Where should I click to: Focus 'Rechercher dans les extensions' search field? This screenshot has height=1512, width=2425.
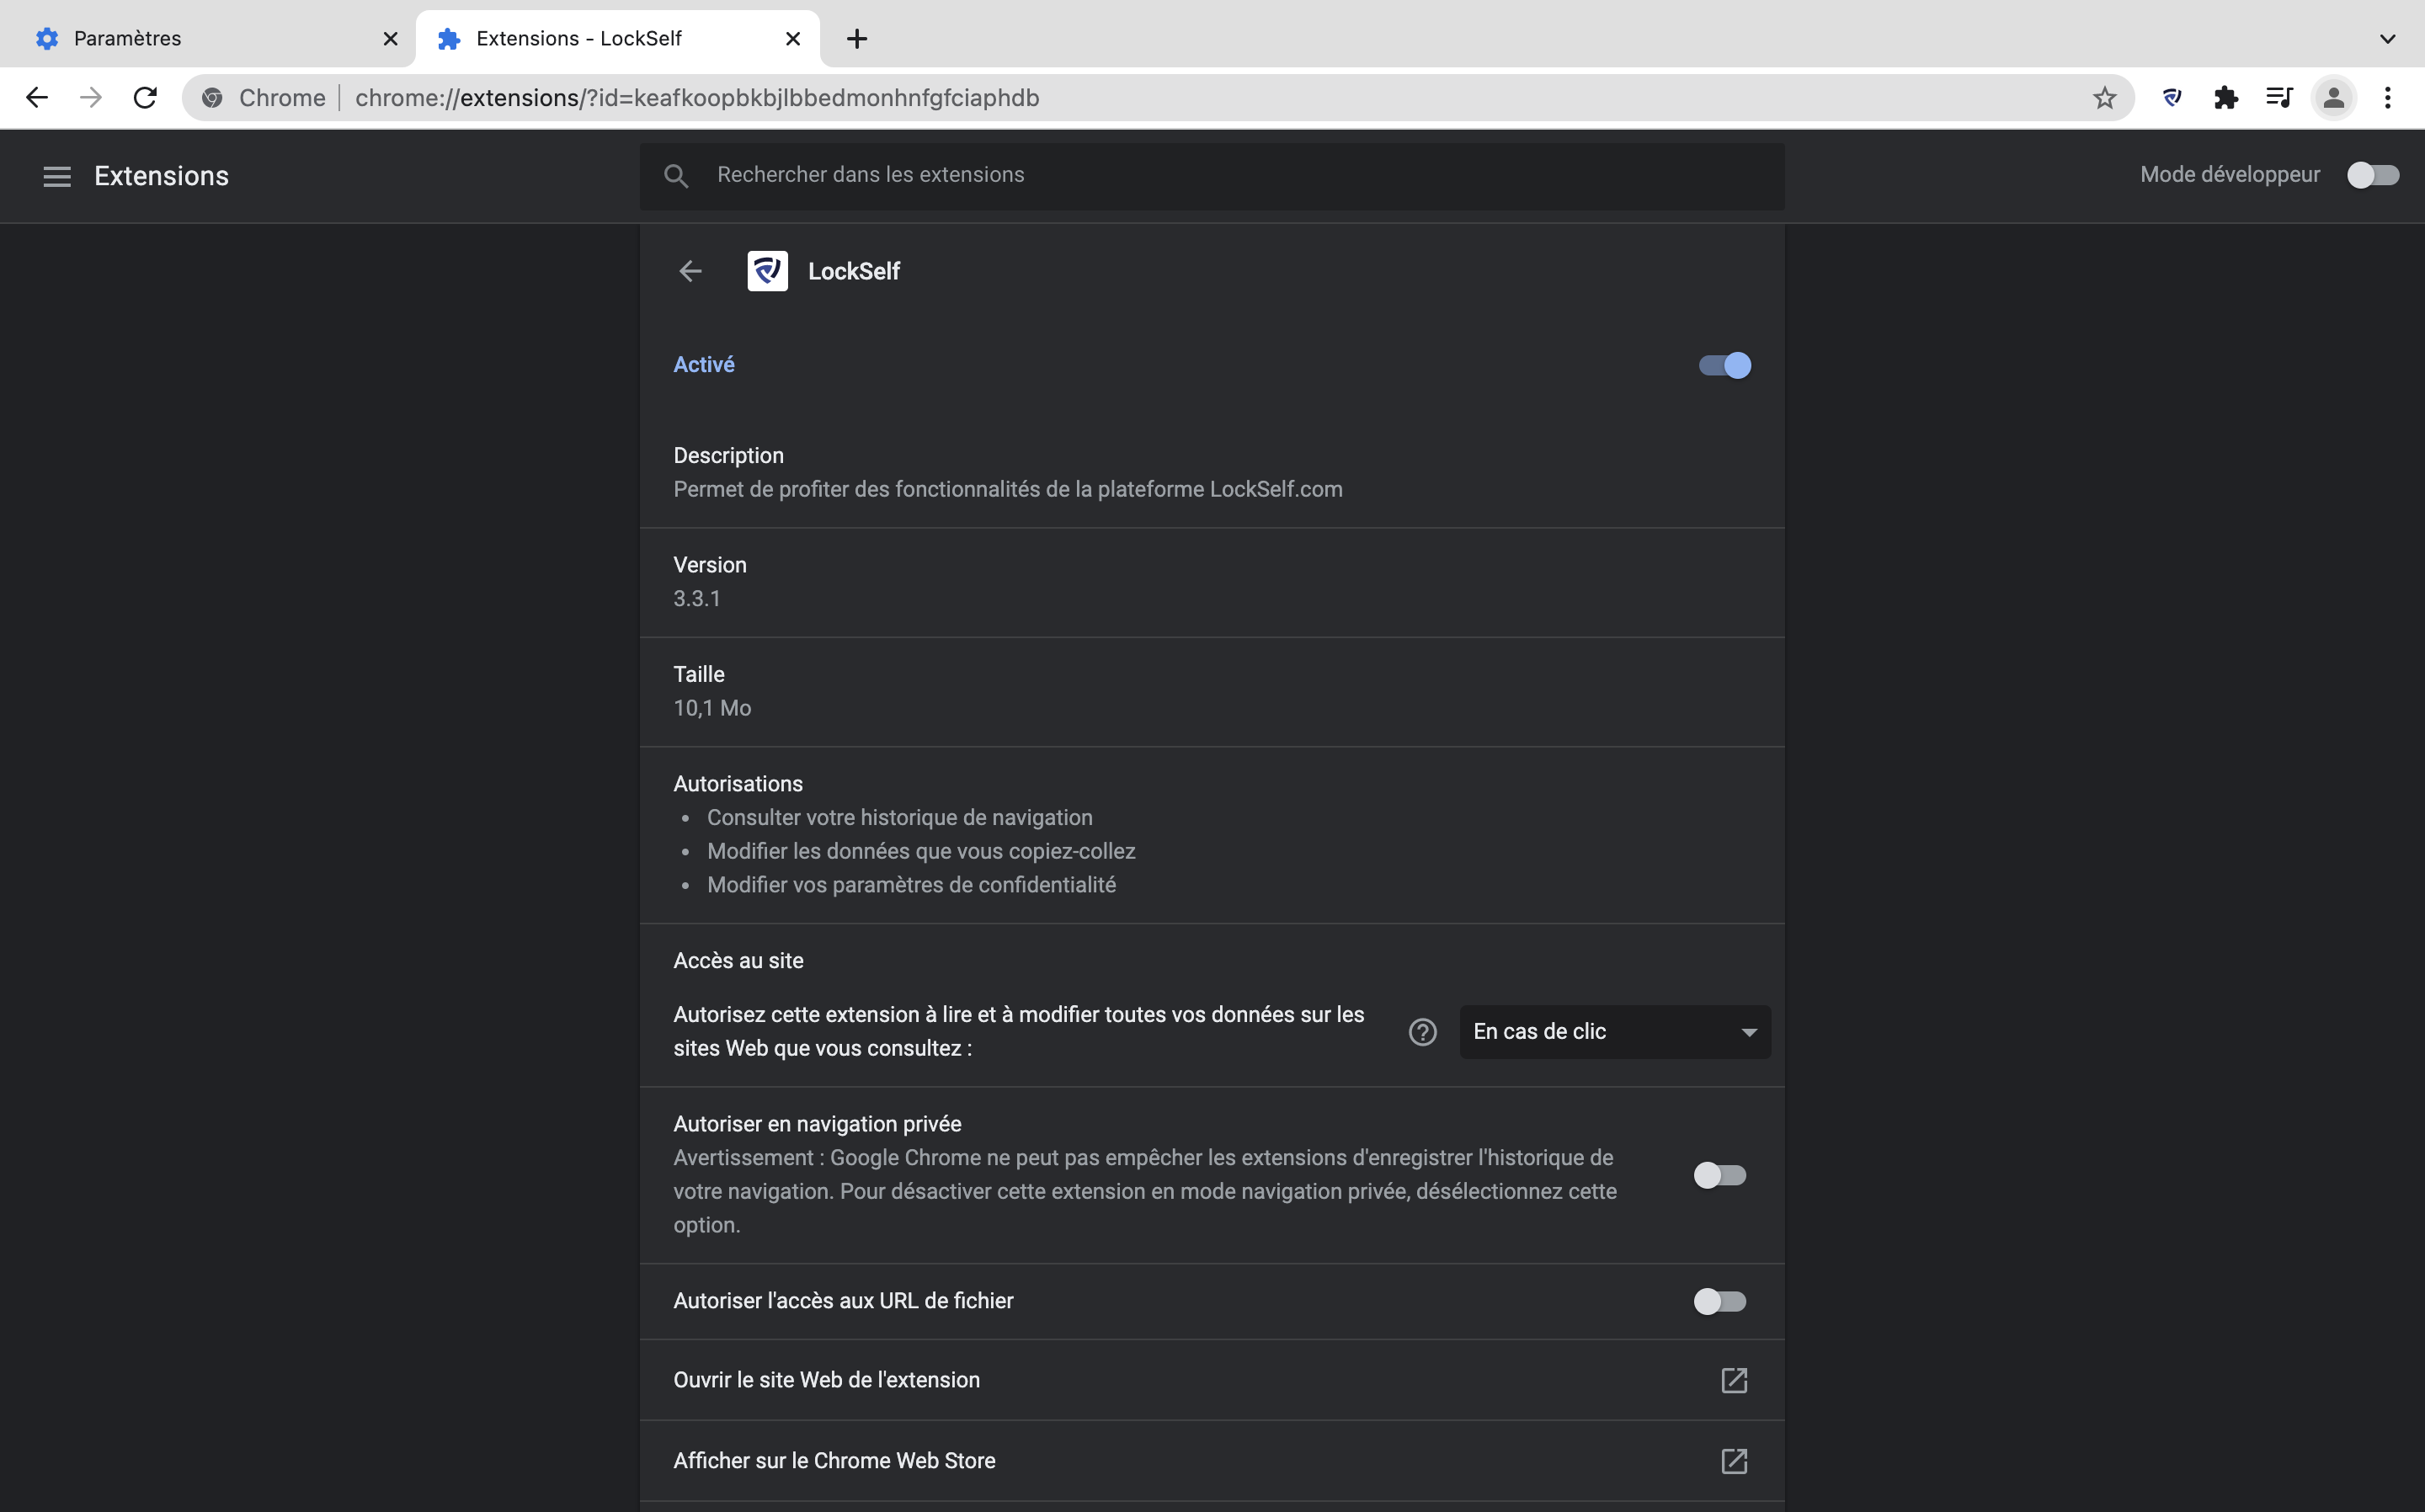1212,176
